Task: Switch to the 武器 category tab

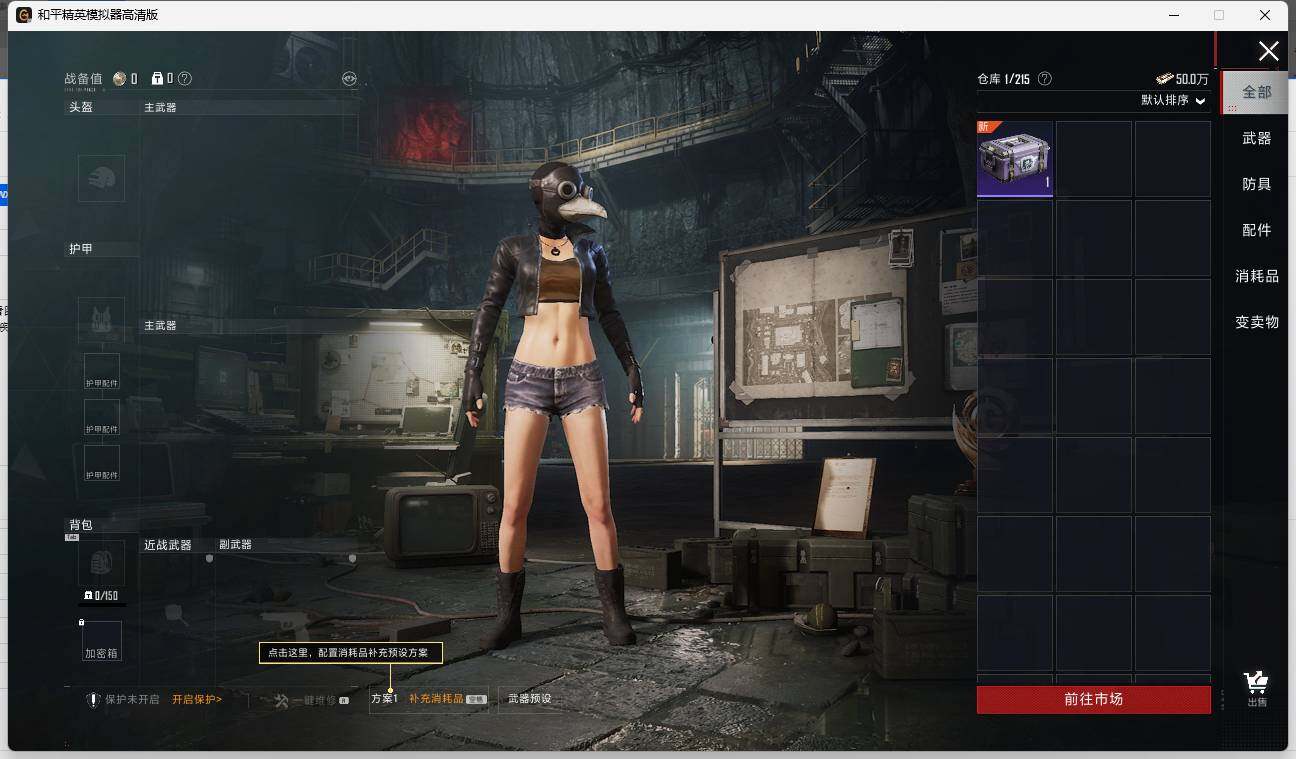Action: point(1257,138)
